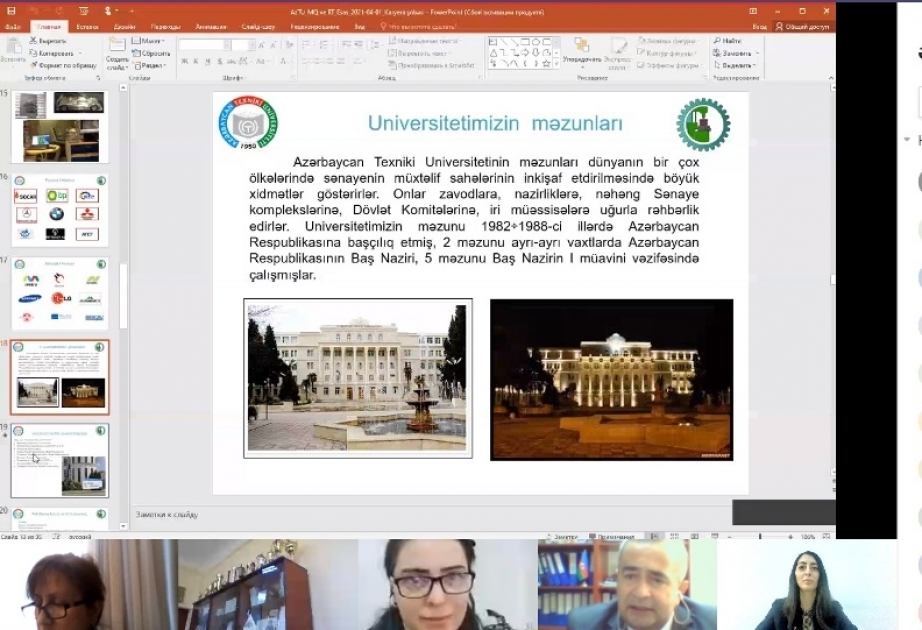Click the numbered list icon
Image resolution: width=922 pixels, height=630 pixels.
[x=325, y=45]
